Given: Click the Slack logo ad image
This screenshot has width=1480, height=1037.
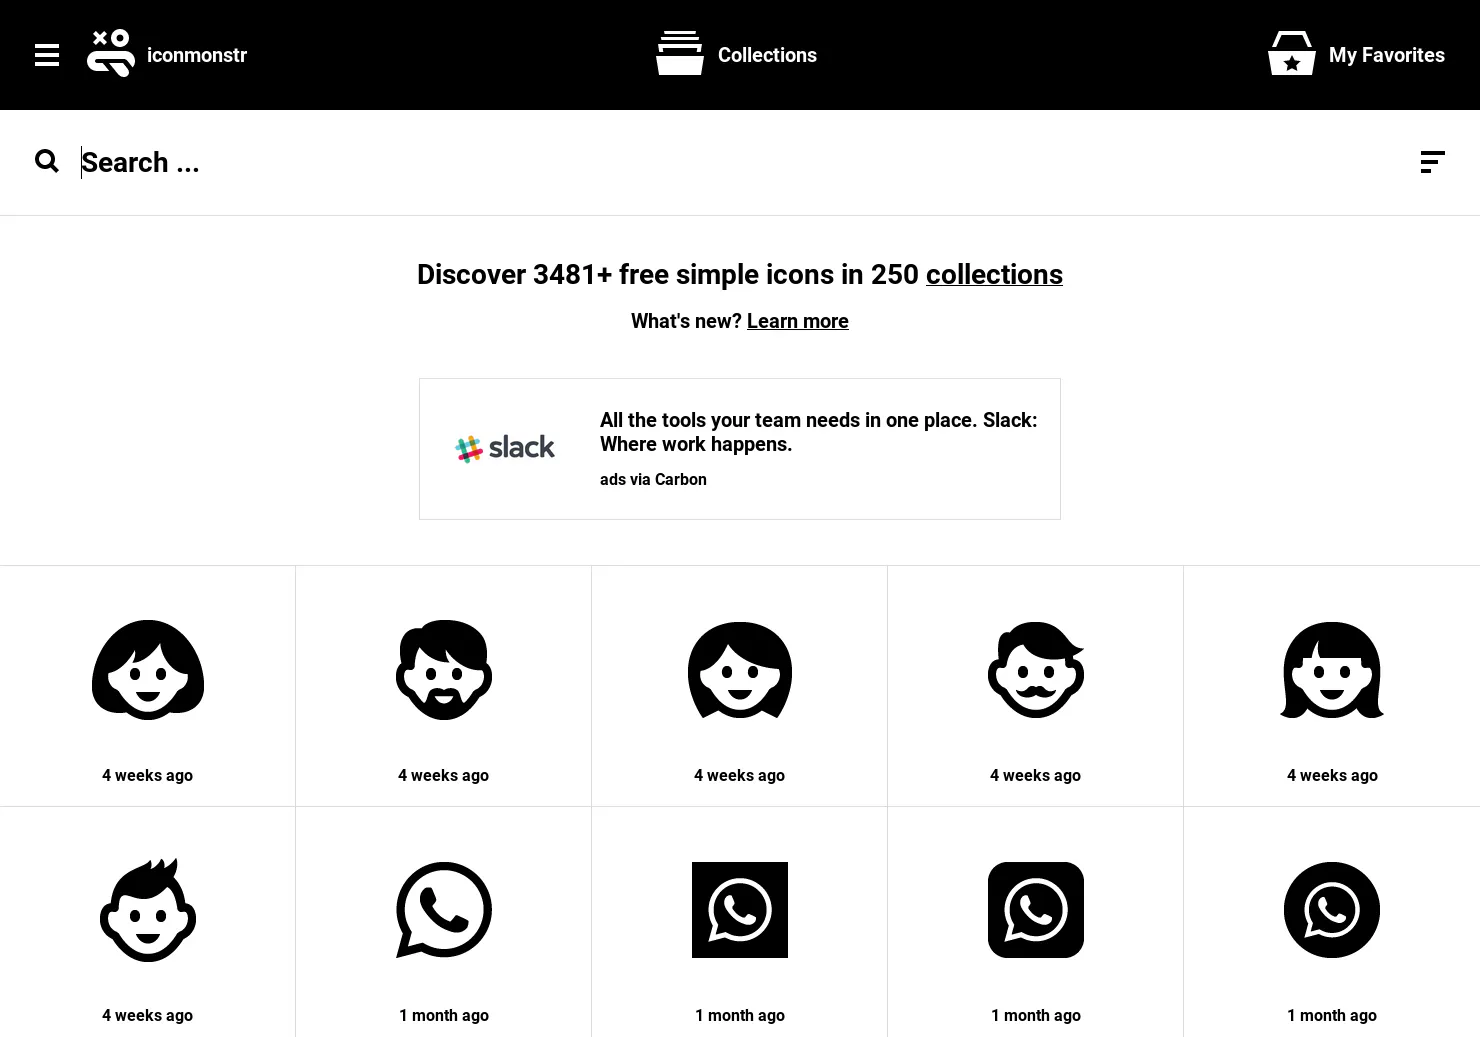Looking at the screenshot, I should pos(505,449).
